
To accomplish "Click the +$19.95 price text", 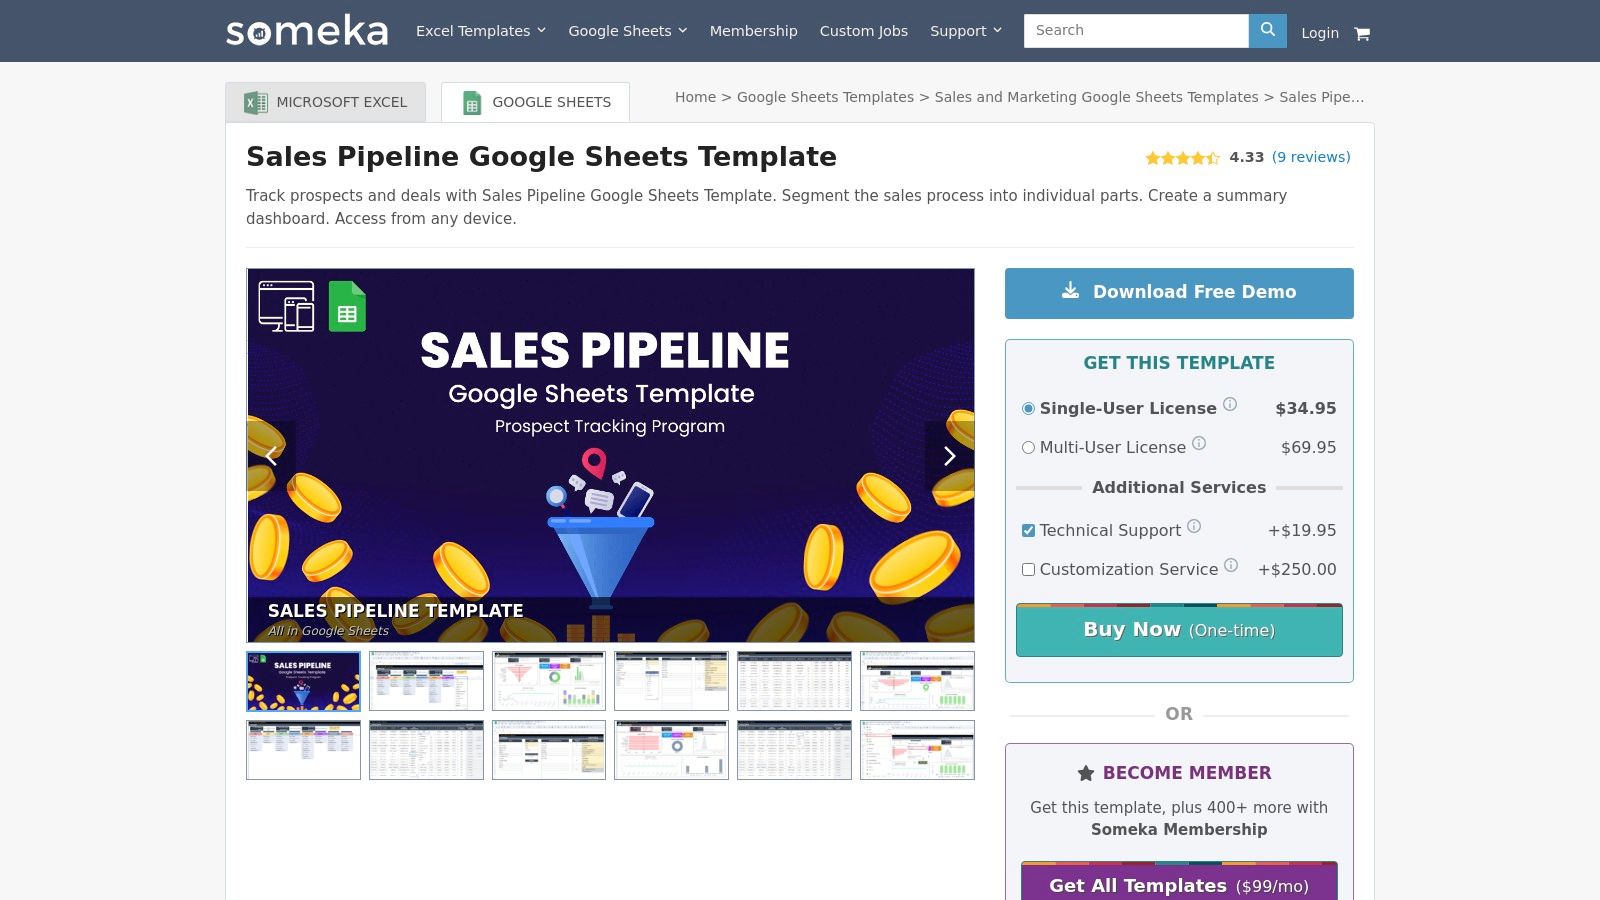I will tap(1302, 530).
